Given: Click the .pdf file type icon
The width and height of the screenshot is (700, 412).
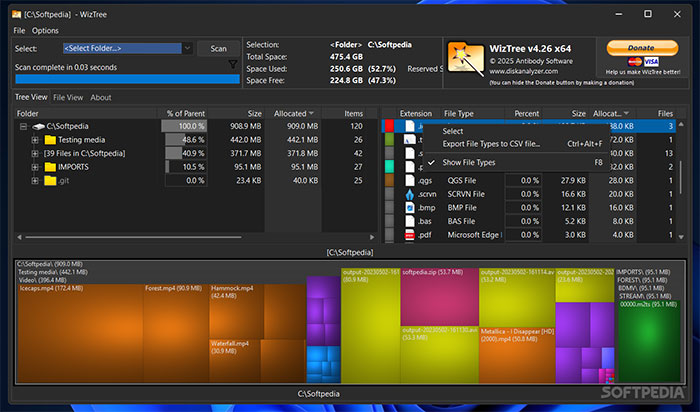Looking at the screenshot, I should click(x=409, y=235).
